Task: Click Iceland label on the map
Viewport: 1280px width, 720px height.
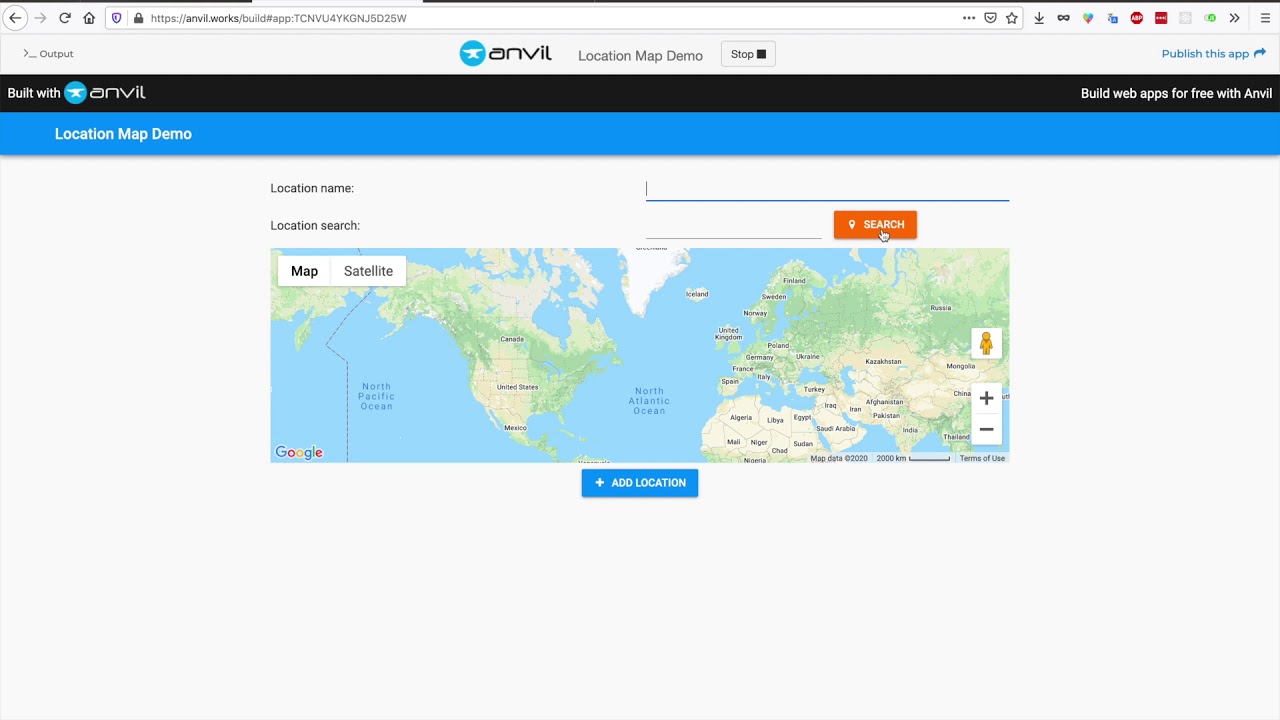Action: [x=697, y=294]
